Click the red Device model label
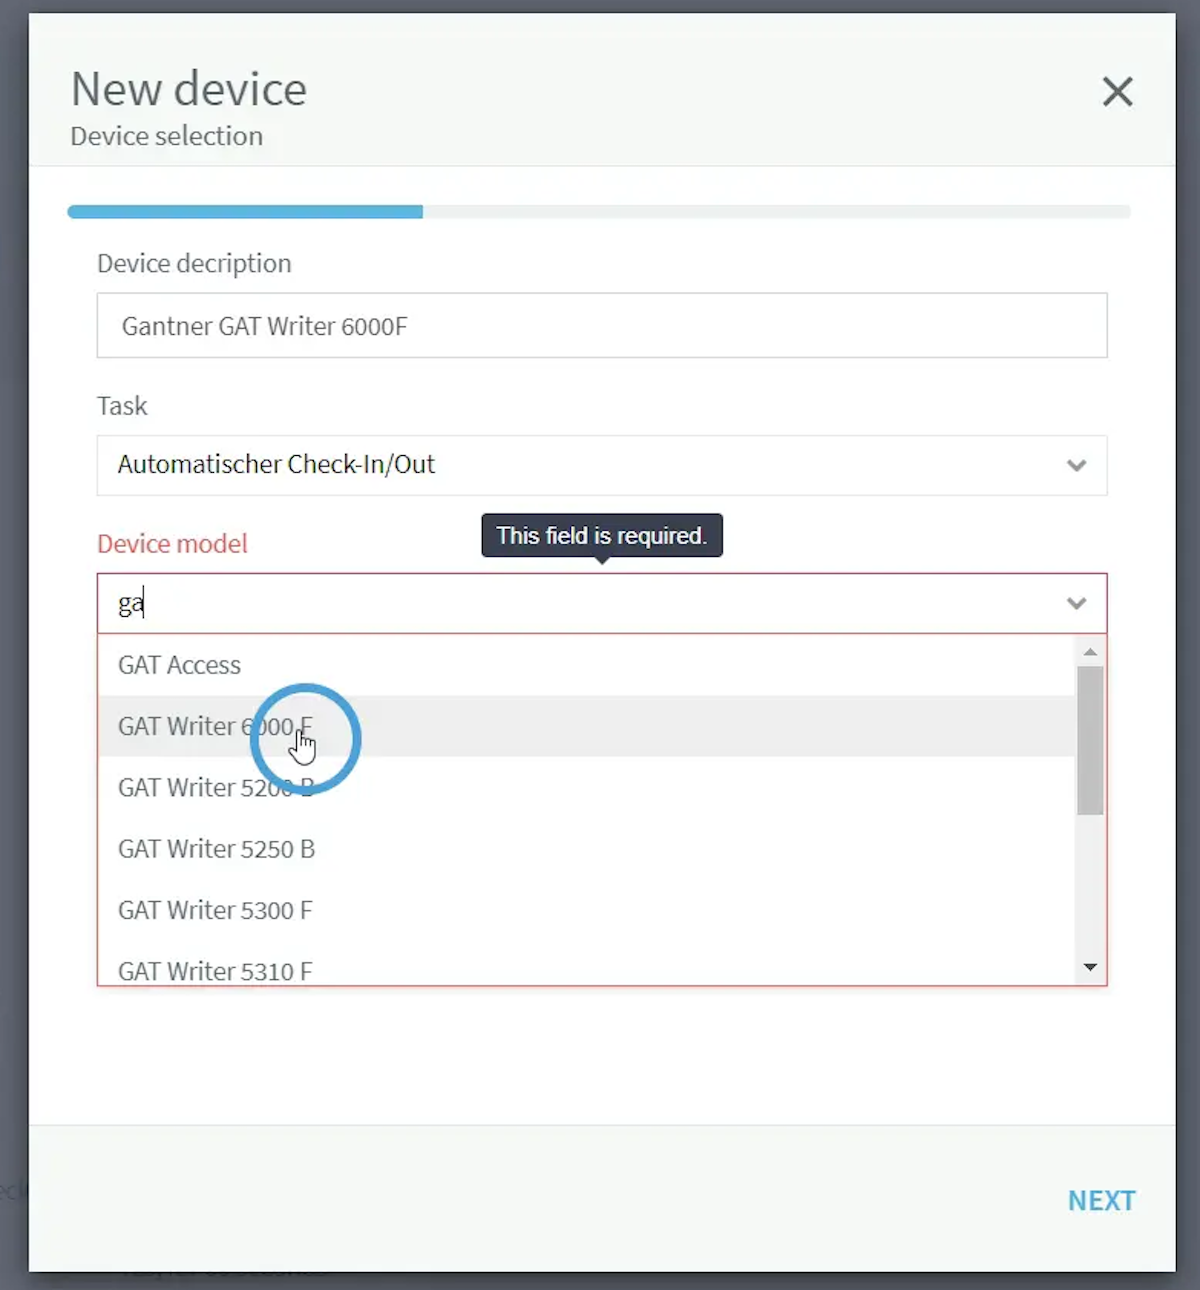This screenshot has height=1290, width=1200. click(x=172, y=544)
